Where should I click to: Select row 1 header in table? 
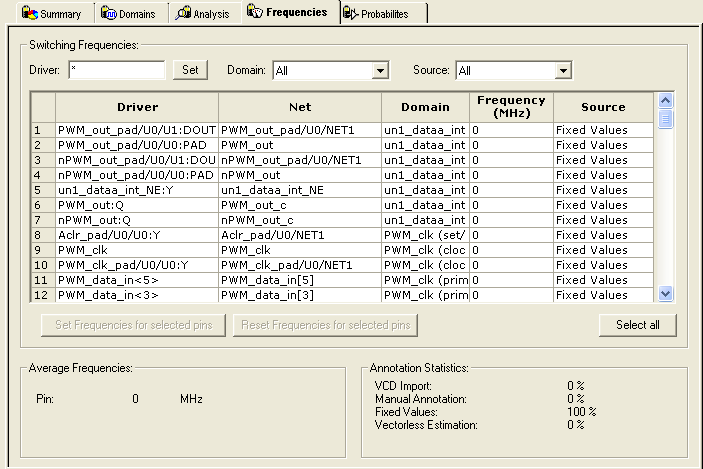[42, 130]
